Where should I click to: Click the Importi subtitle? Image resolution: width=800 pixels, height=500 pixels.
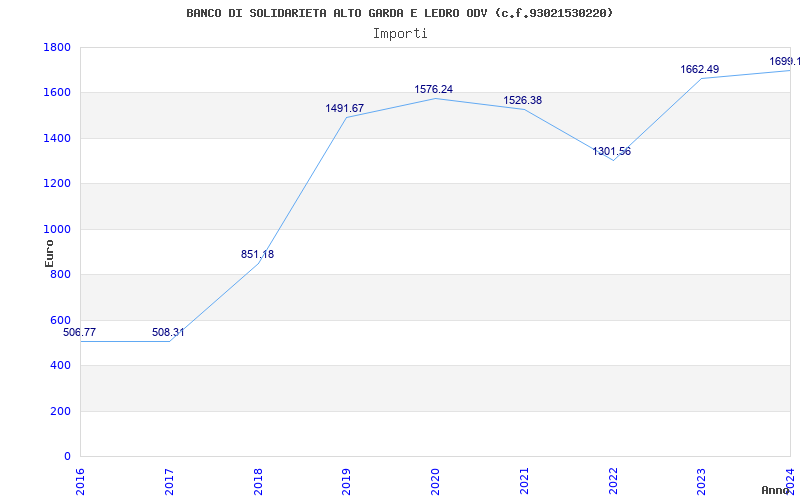[x=400, y=34]
